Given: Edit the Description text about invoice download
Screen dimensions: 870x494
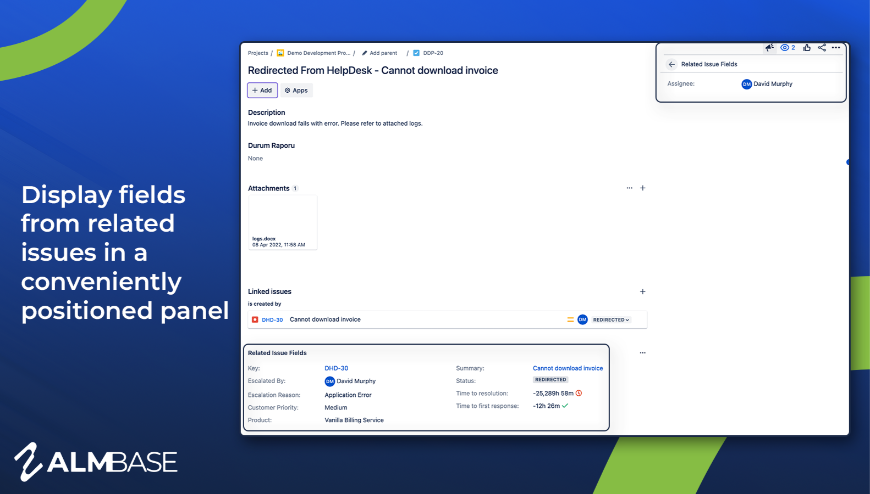Looking at the screenshot, I should pos(335,124).
